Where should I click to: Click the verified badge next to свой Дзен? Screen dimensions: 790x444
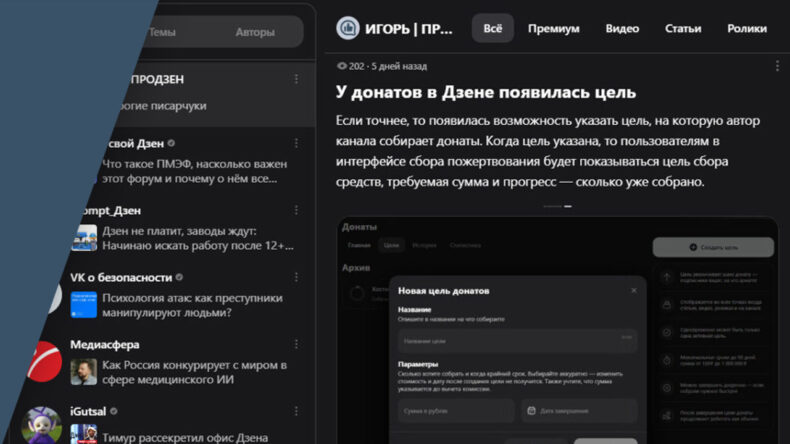[x=171, y=143]
